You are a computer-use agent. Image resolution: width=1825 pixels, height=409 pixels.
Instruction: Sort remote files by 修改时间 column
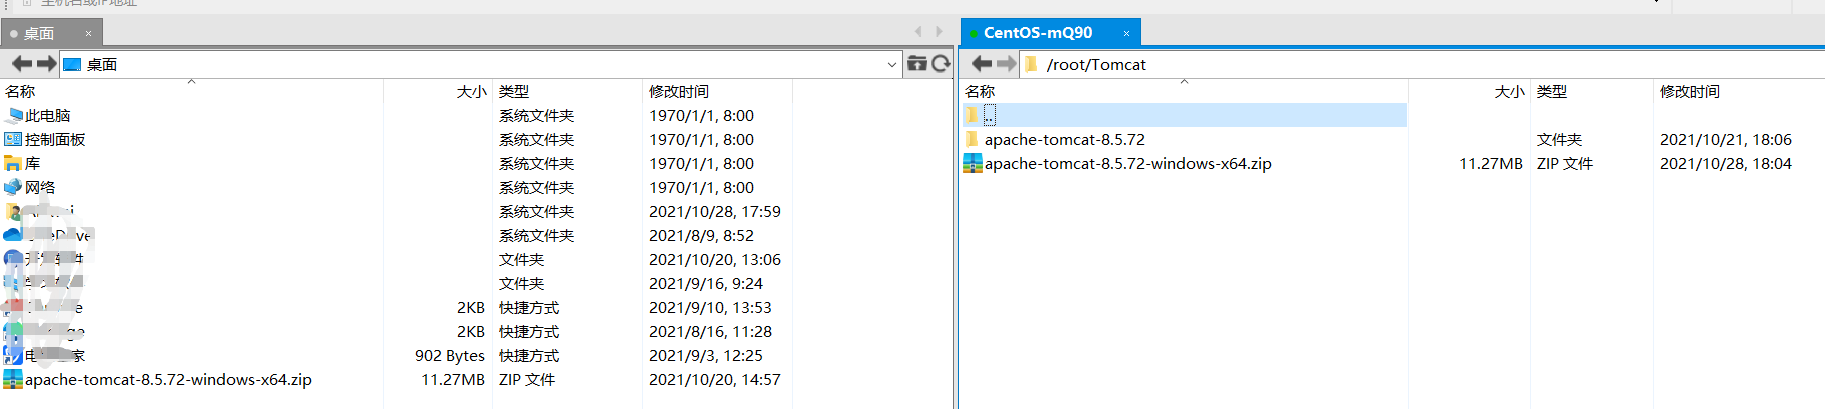[1690, 91]
